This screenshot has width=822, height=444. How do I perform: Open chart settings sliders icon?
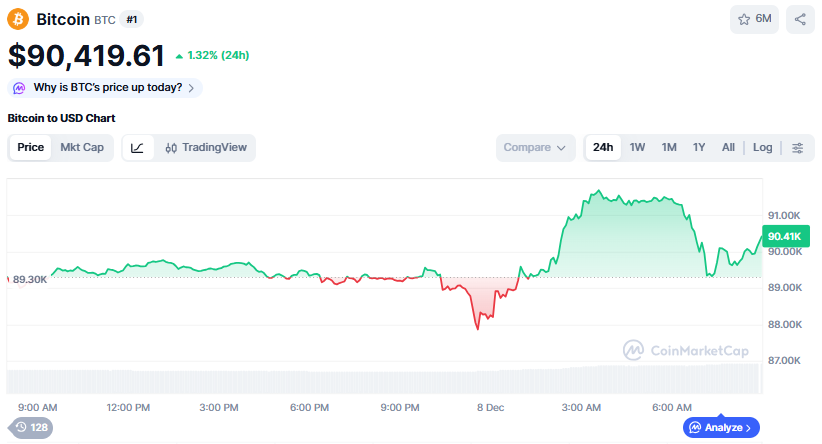tap(797, 148)
